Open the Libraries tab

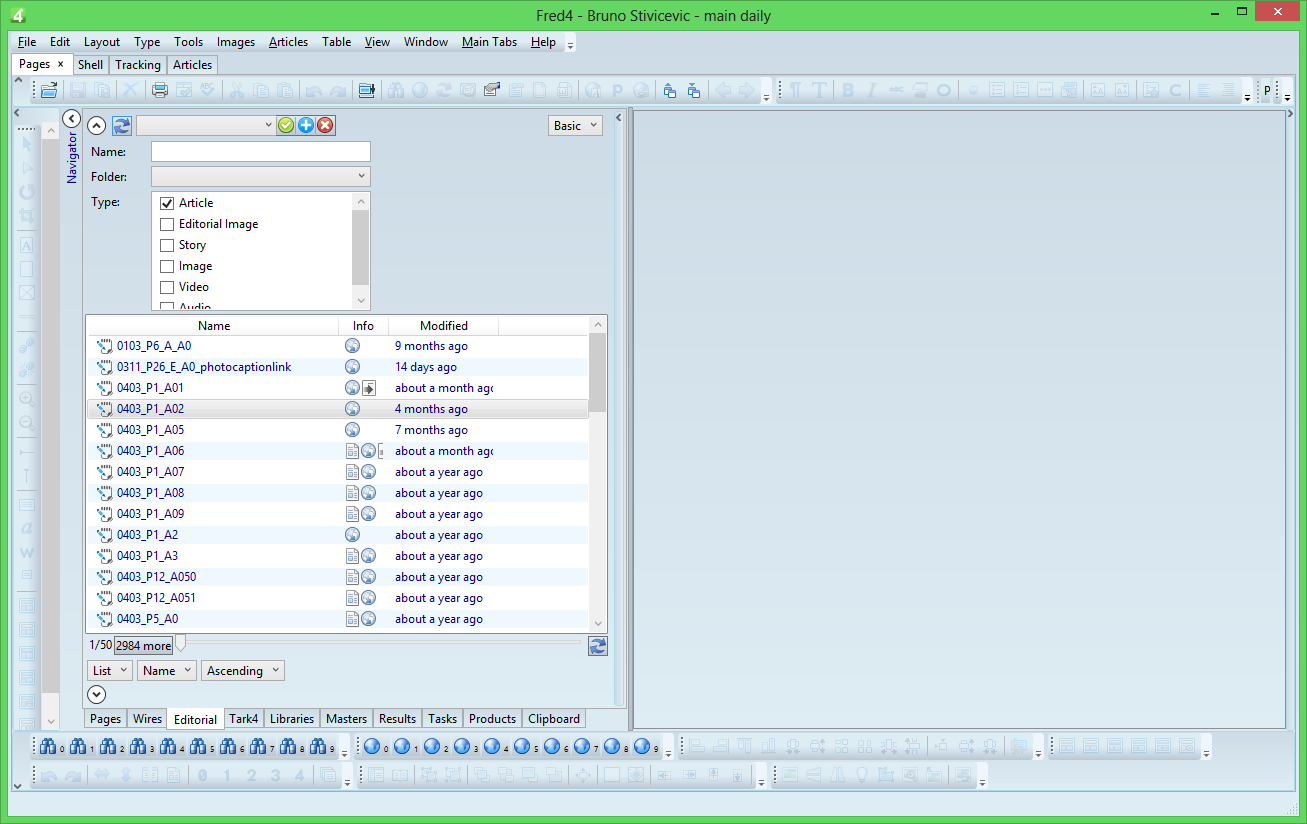291,719
